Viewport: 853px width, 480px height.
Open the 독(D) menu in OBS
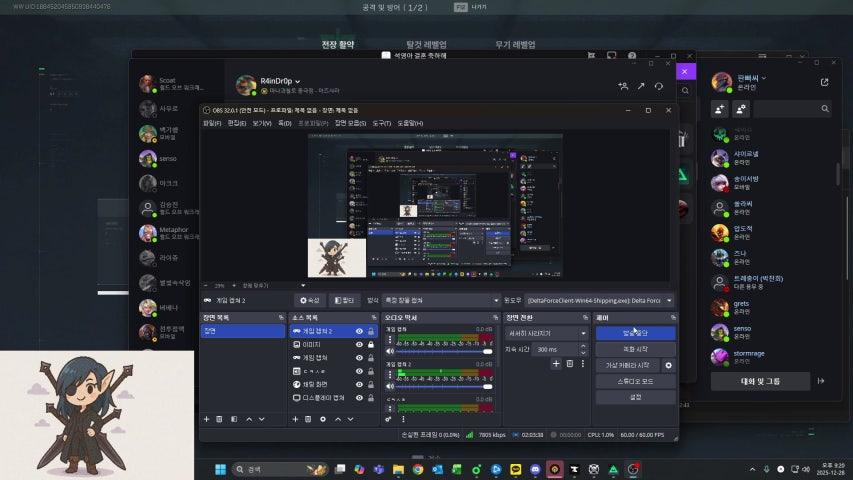pos(285,124)
